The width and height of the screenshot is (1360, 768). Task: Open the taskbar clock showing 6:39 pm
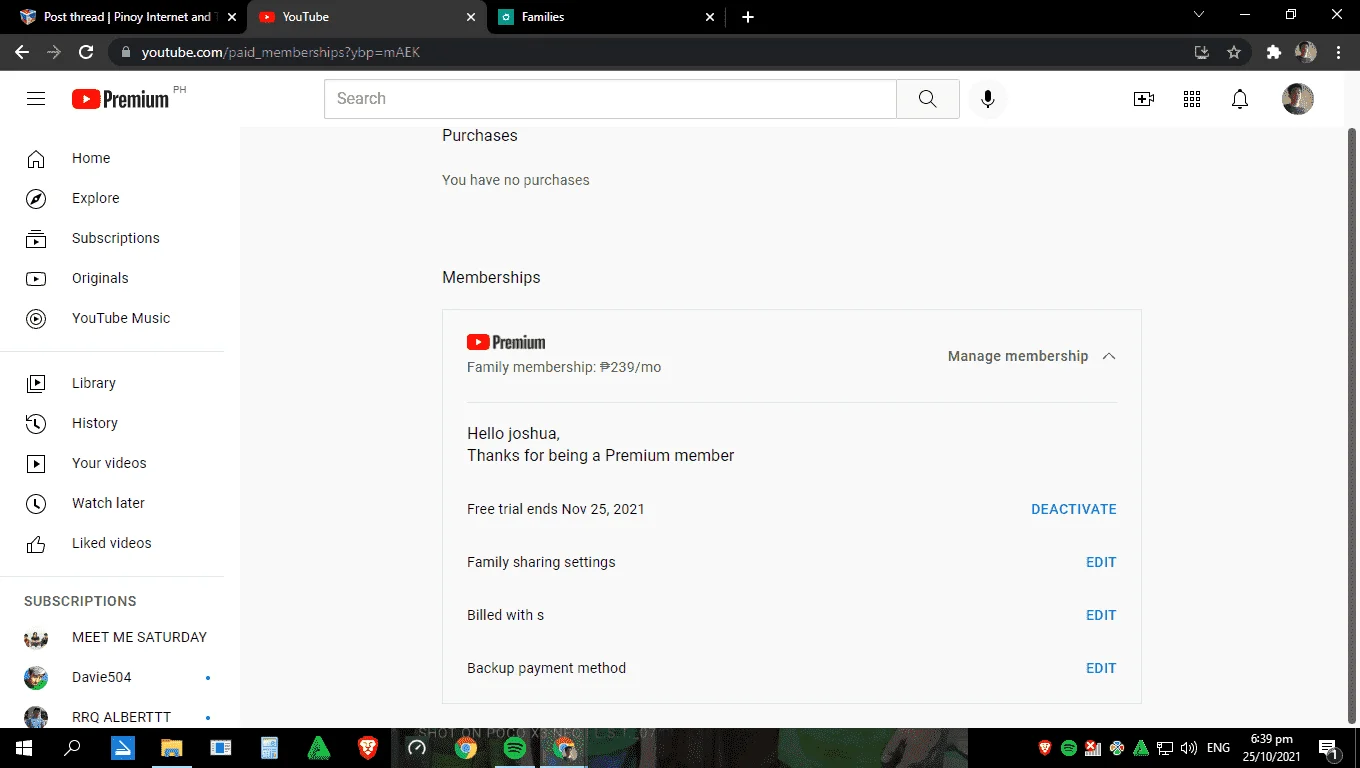[1271, 748]
